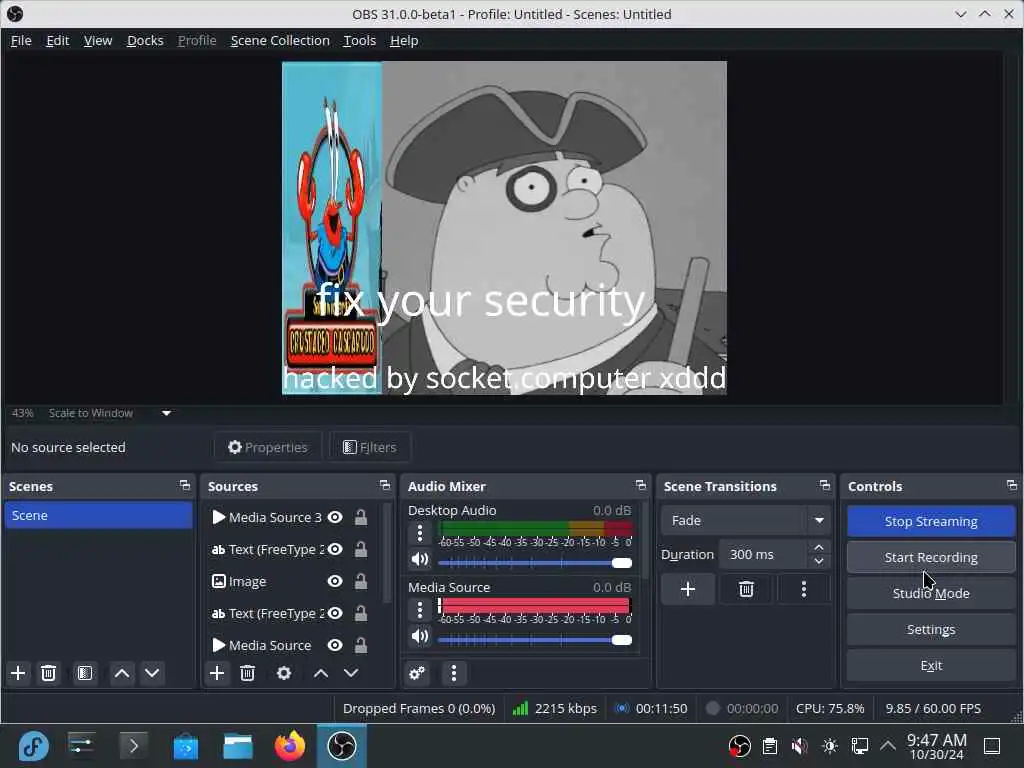Click the Properties button above docks

(268, 447)
